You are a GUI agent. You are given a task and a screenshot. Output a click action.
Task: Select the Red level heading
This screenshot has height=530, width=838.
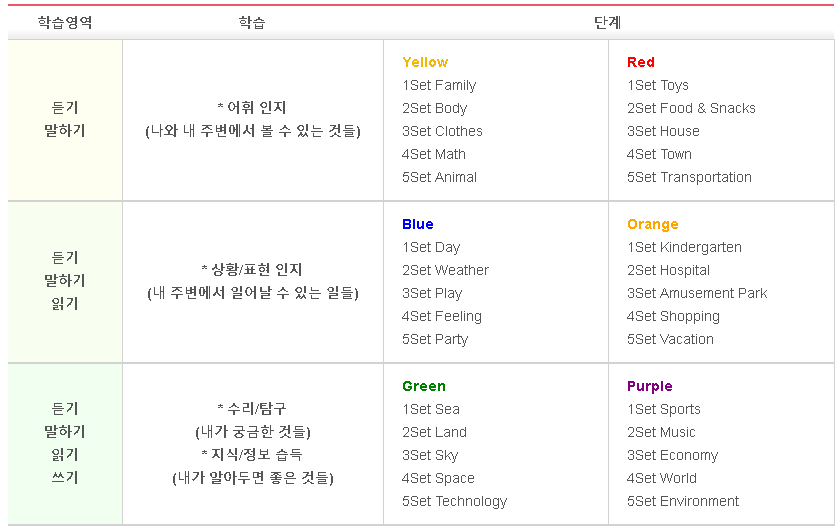coord(641,63)
